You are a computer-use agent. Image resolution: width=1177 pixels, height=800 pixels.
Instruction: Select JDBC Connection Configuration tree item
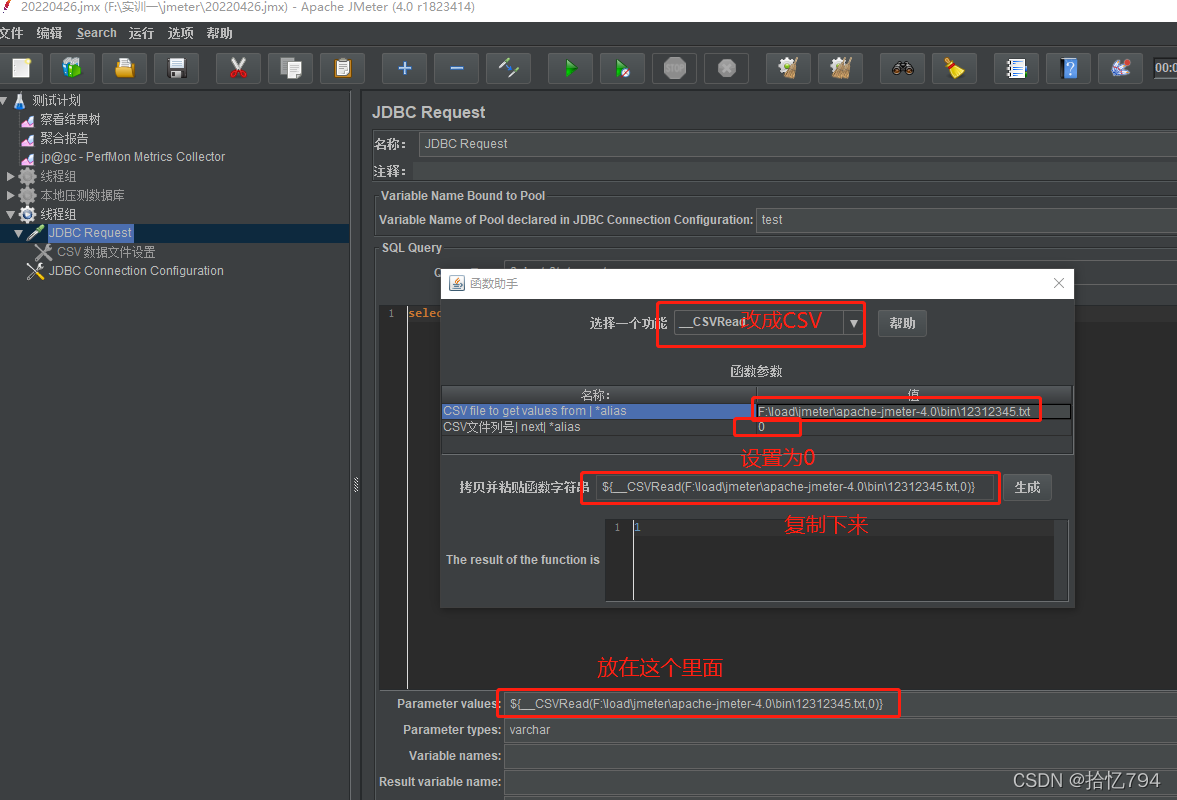pos(136,271)
